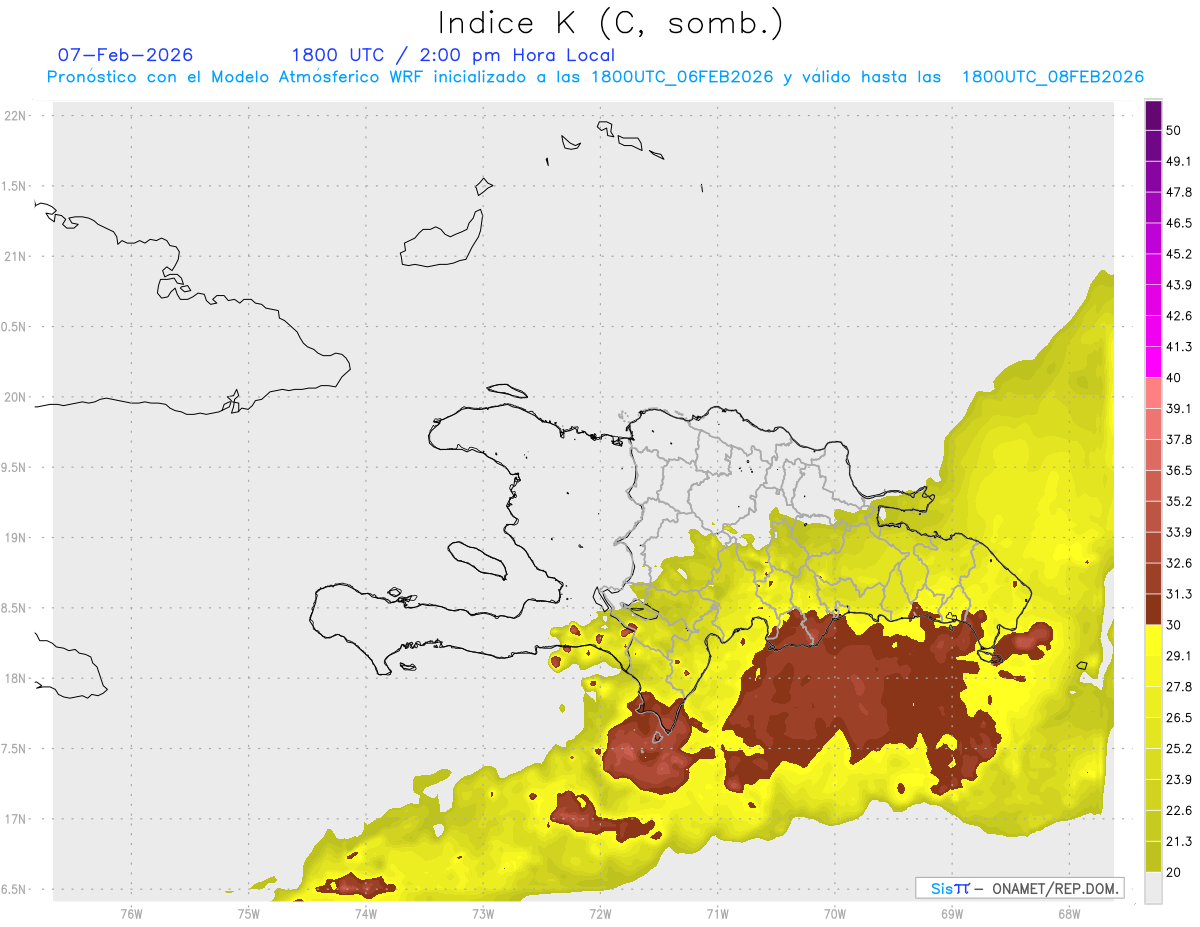Viewport: 1200px width, 927px height.
Task: Click the '41.3' colorbar label
Action: pos(1179,347)
